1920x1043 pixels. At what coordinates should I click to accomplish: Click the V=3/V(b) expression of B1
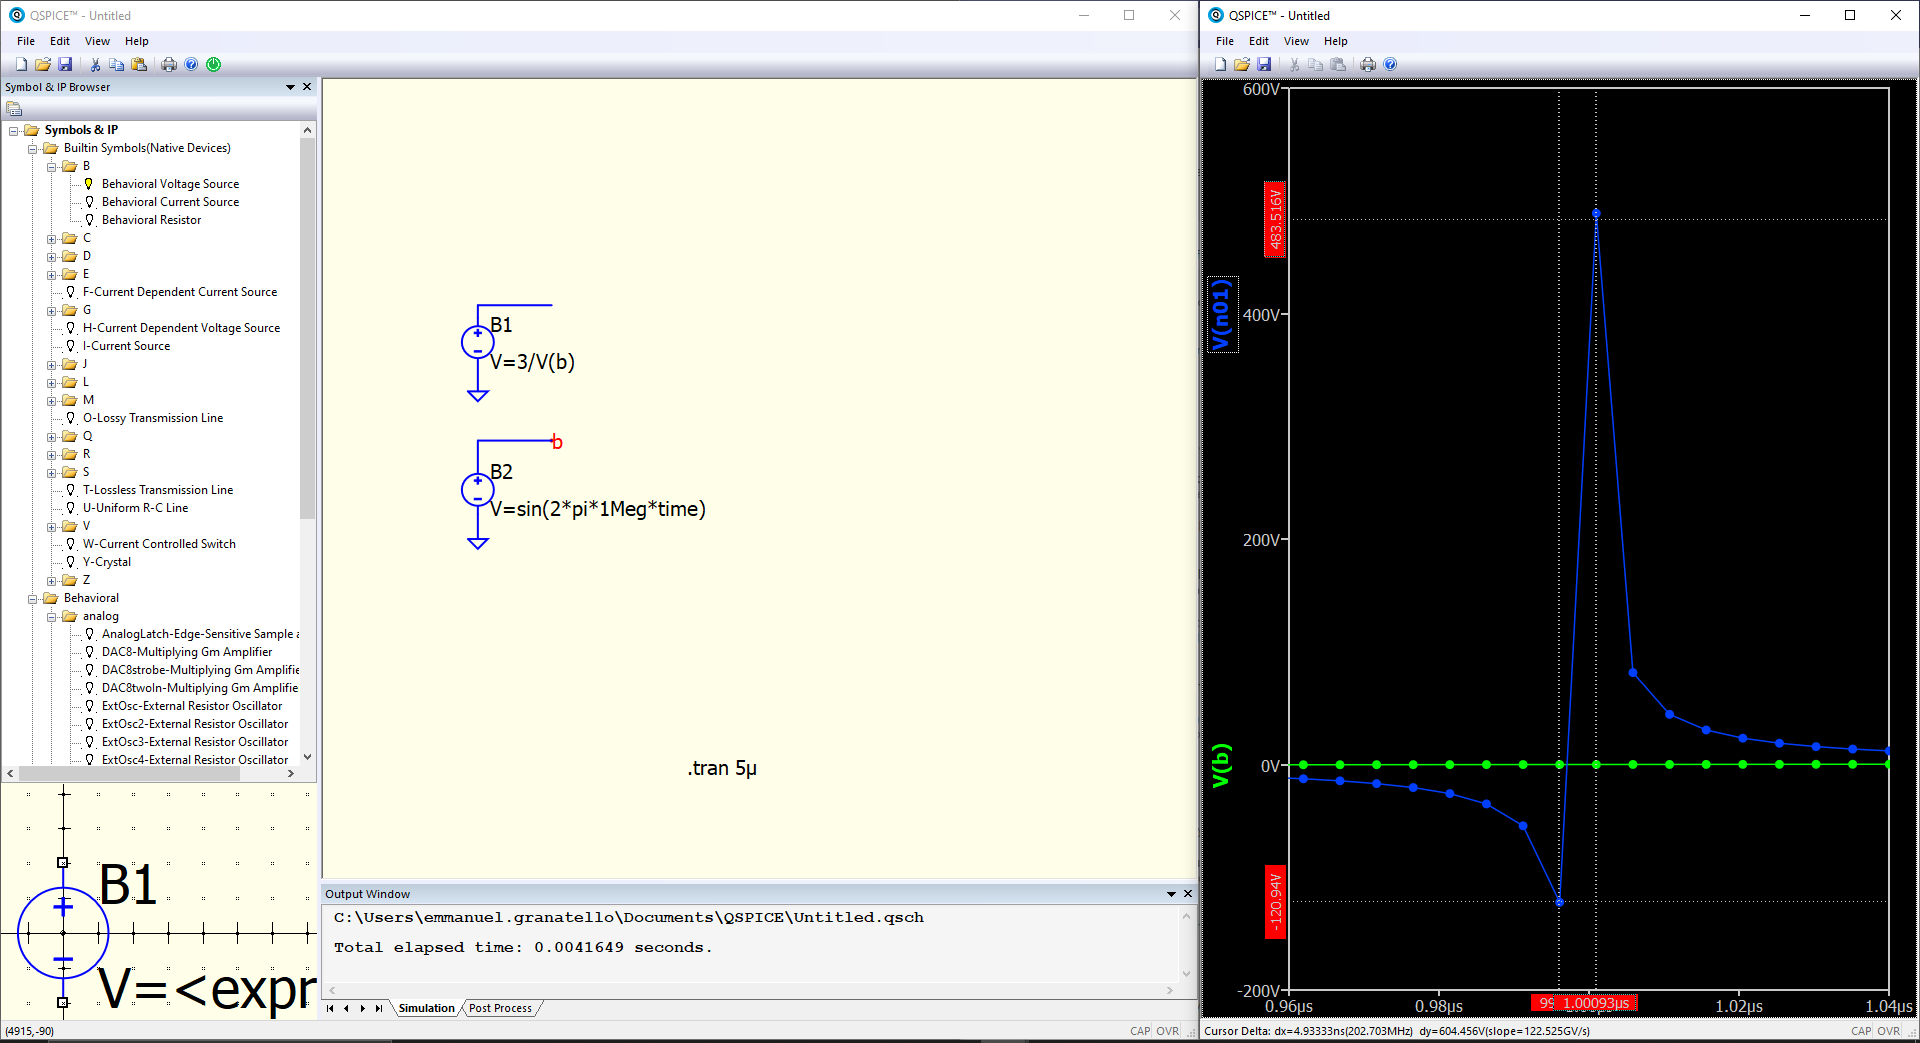532,362
